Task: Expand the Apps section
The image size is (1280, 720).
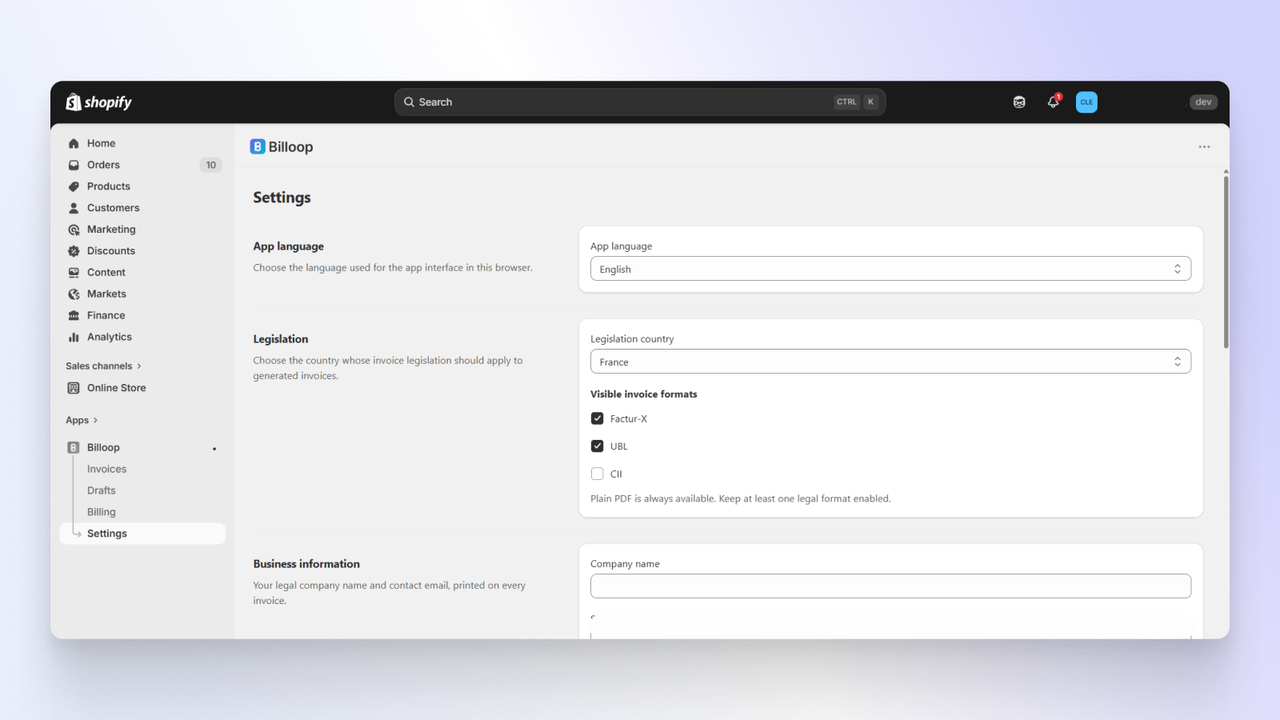Action: click(x=82, y=420)
